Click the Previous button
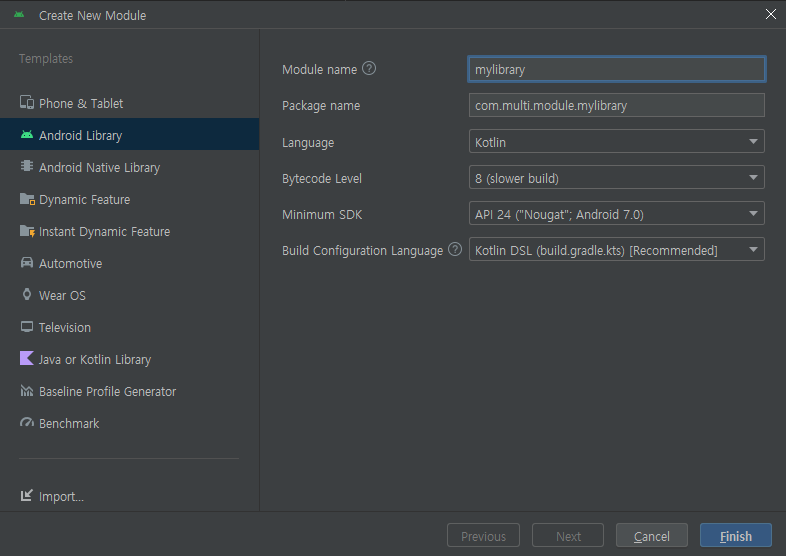Viewport: 786px width, 556px height. click(483, 535)
